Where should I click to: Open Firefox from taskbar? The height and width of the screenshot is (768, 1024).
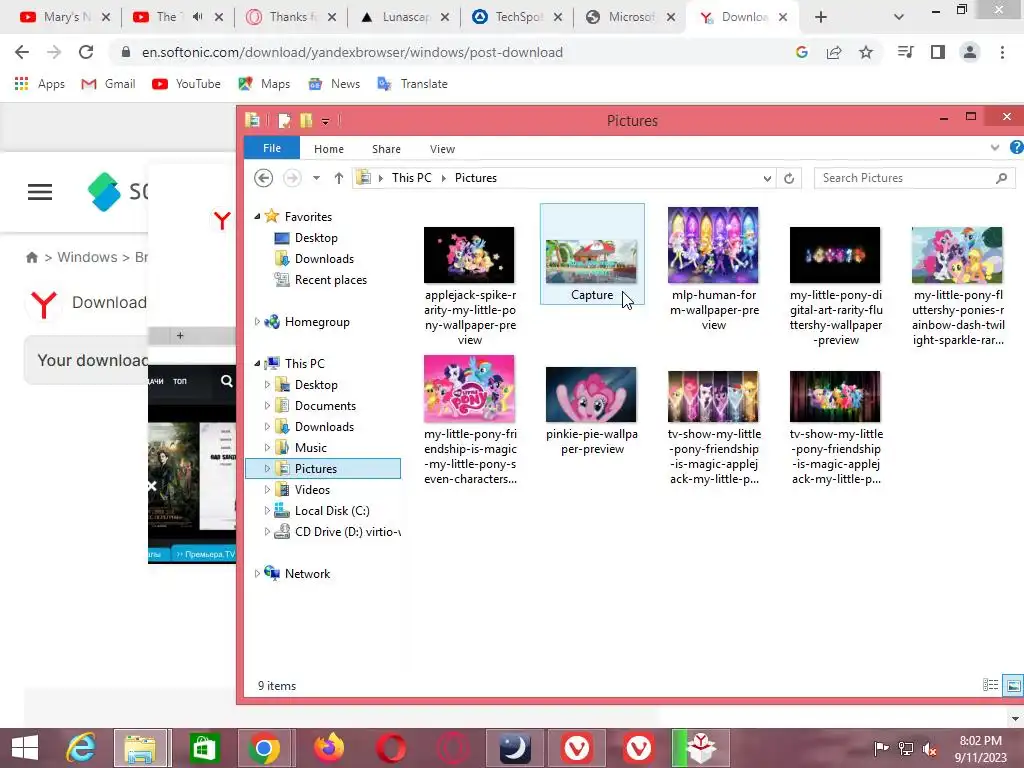[x=328, y=748]
